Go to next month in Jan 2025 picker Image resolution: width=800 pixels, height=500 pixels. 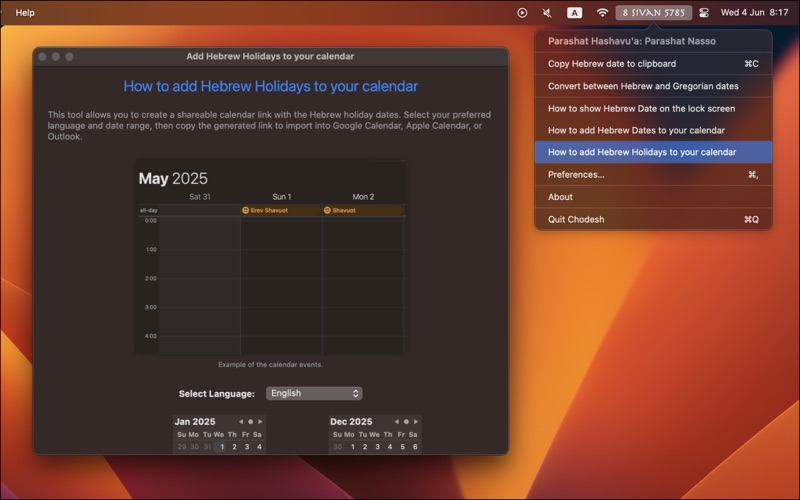pyautogui.click(x=260, y=422)
